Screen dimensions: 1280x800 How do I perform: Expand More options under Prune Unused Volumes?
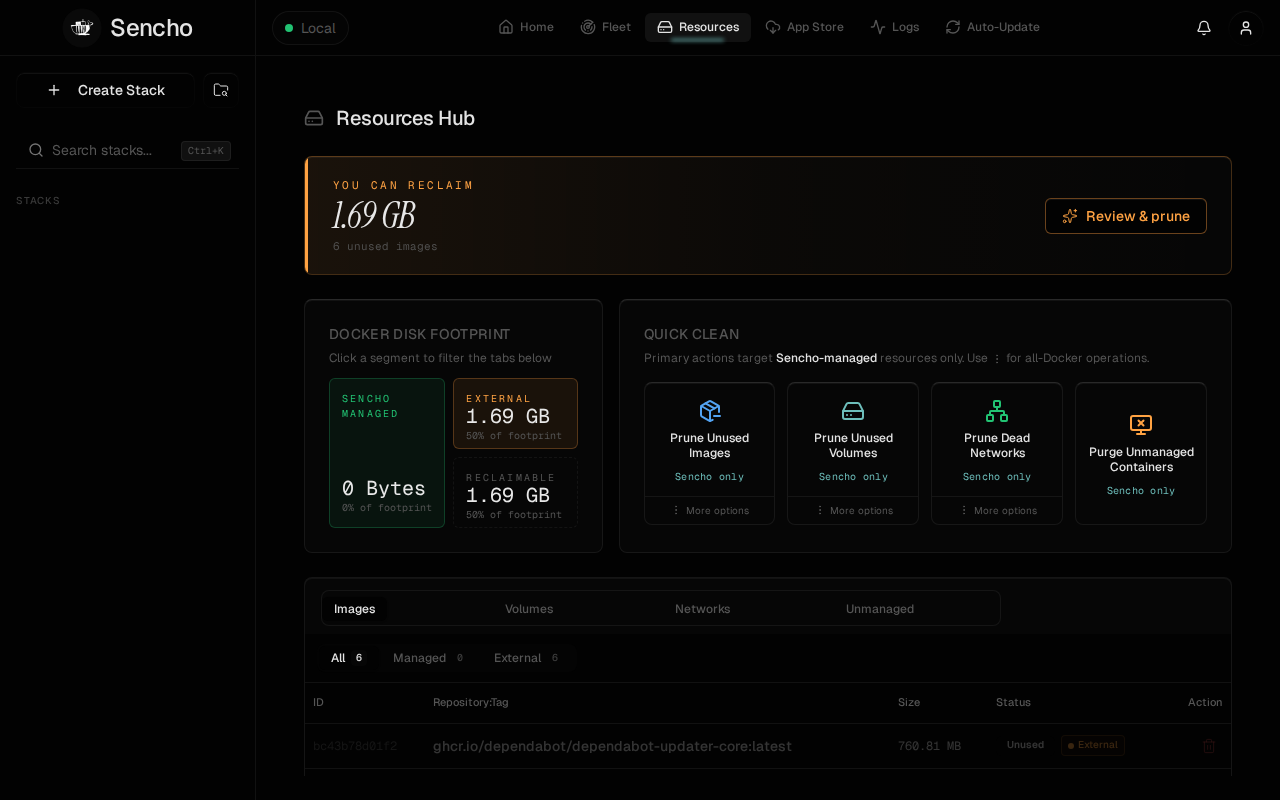point(853,510)
